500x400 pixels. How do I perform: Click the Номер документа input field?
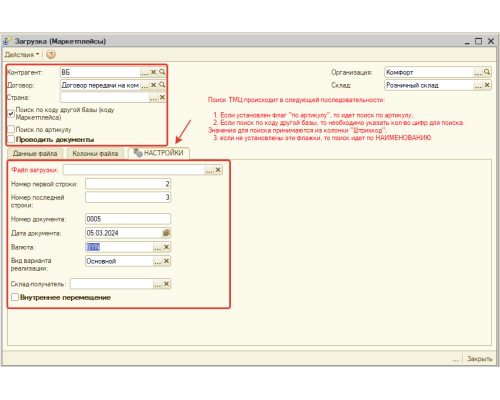click(x=128, y=219)
